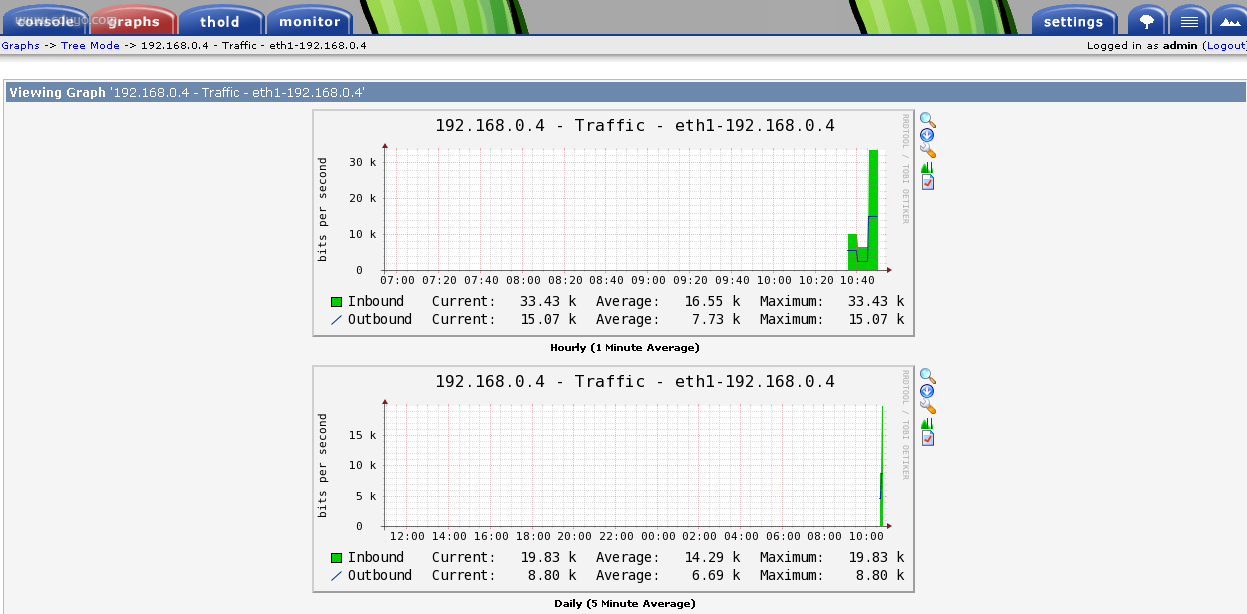Viewport: 1247px width, 614px height.
Task: Click green spikes realtime icon beside Hourly graph
Action: (x=927, y=167)
